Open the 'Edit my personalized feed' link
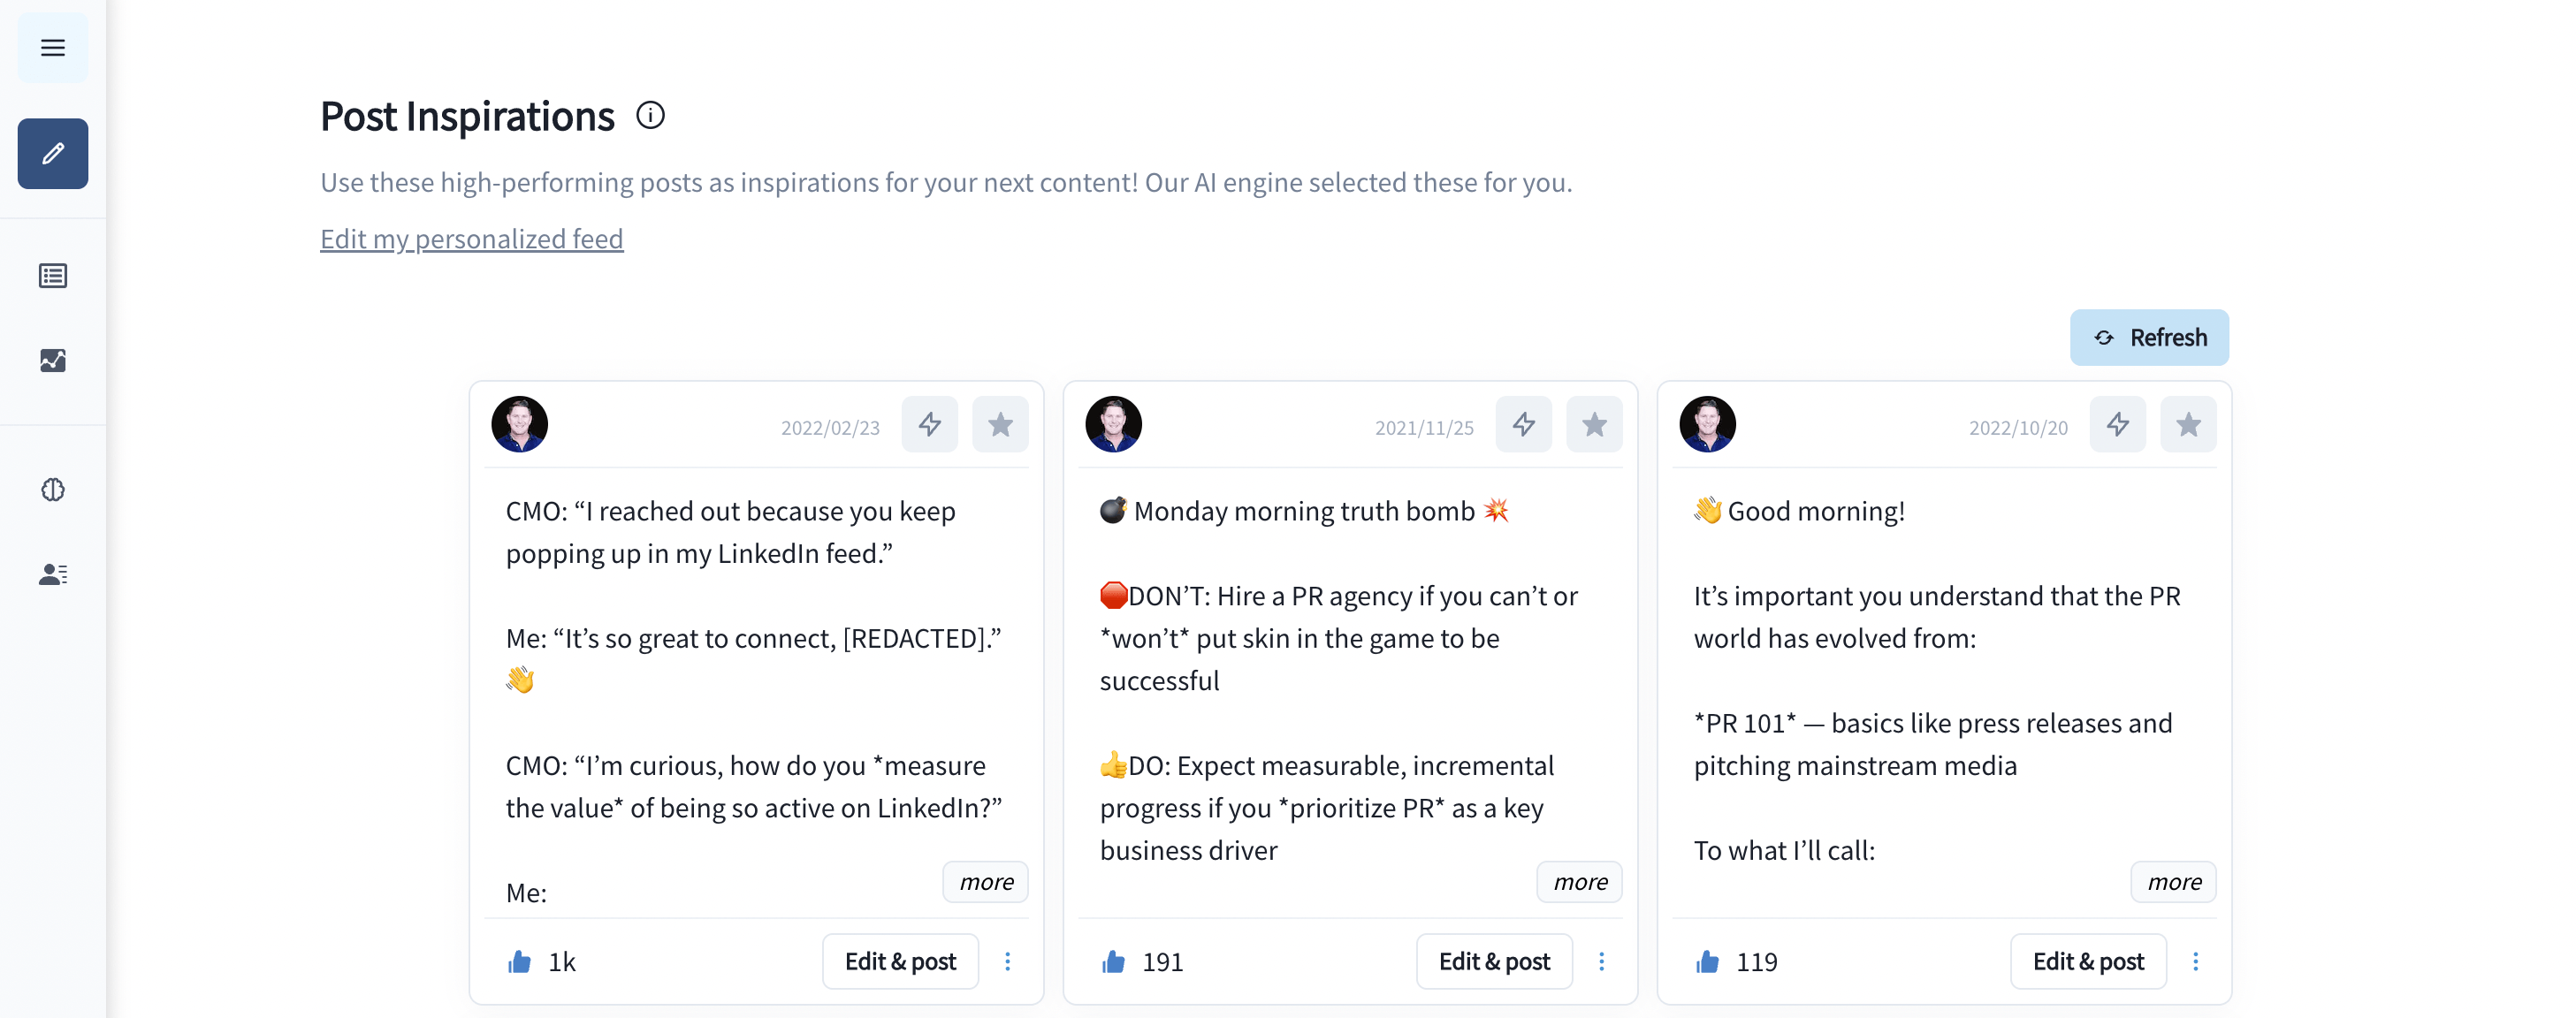 tap(471, 239)
